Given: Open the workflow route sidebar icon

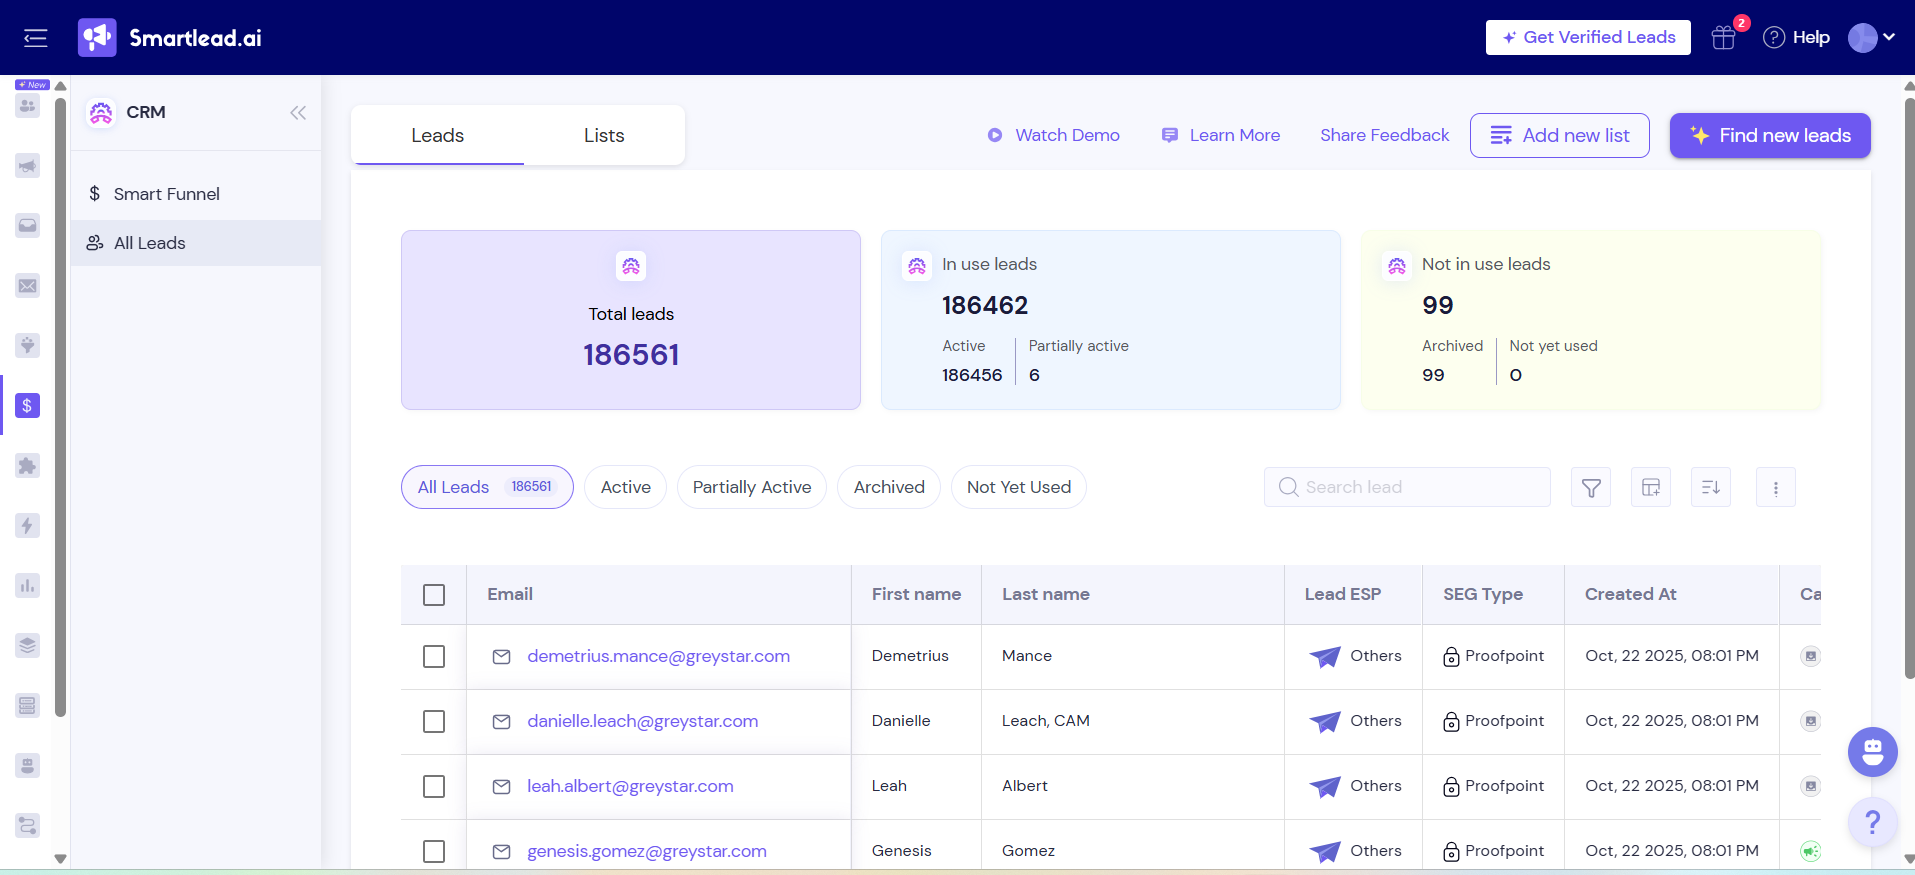Looking at the screenshot, I should (28, 826).
